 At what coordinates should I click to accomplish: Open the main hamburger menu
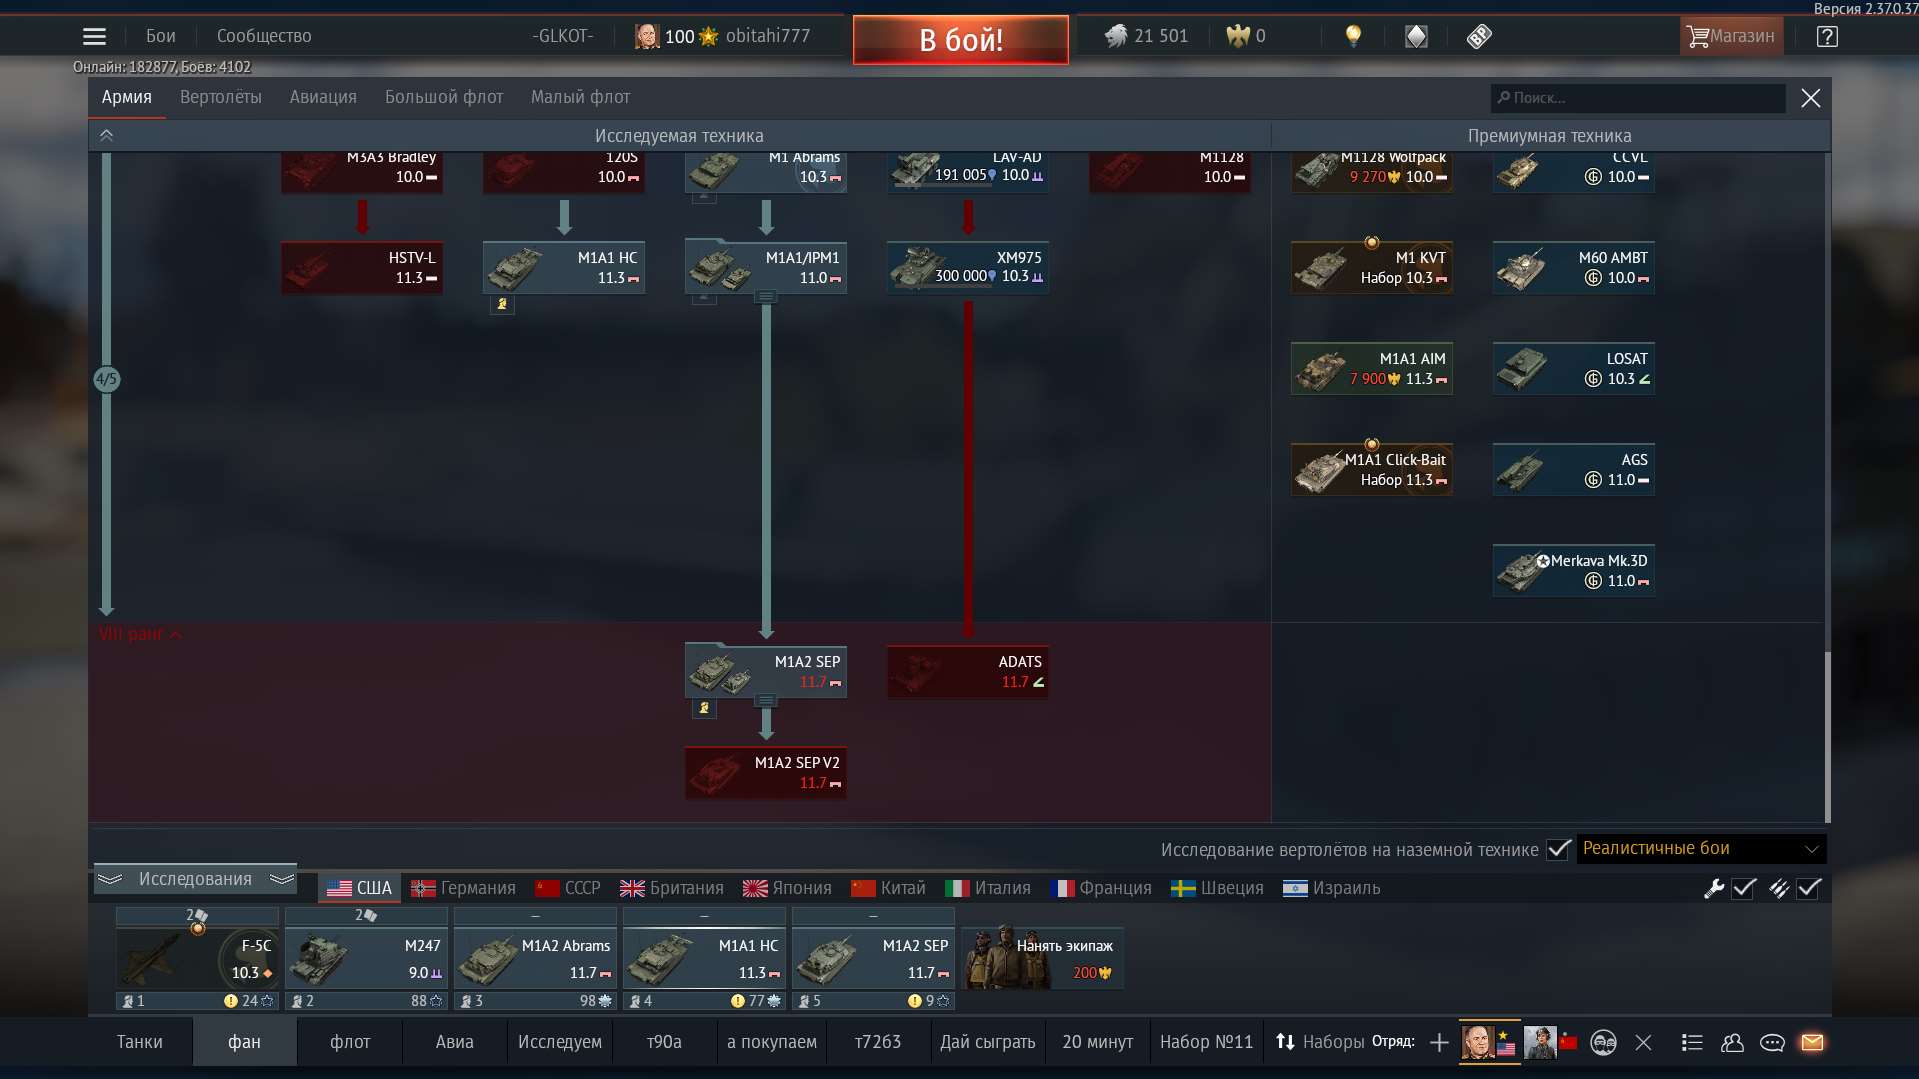tap(94, 37)
